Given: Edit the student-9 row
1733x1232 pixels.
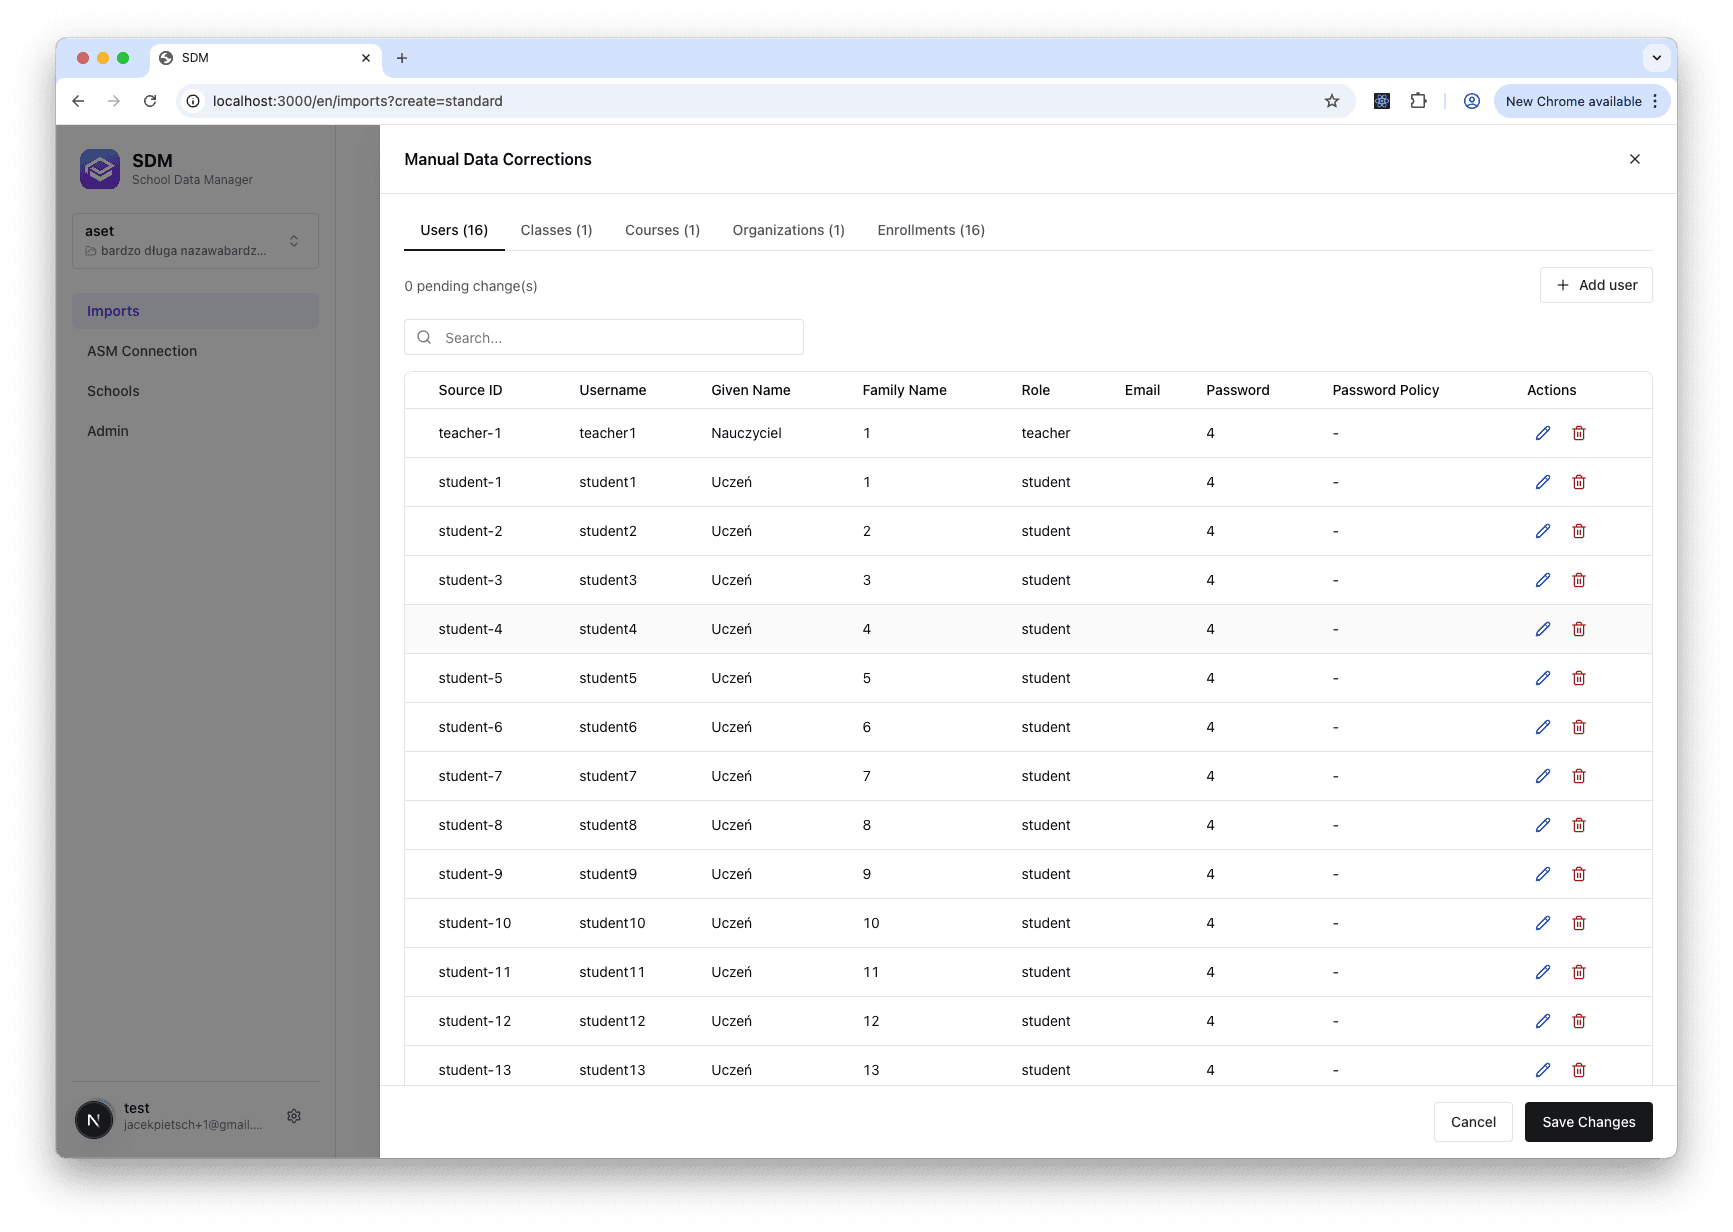Looking at the screenshot, I should pos(1543,874).
